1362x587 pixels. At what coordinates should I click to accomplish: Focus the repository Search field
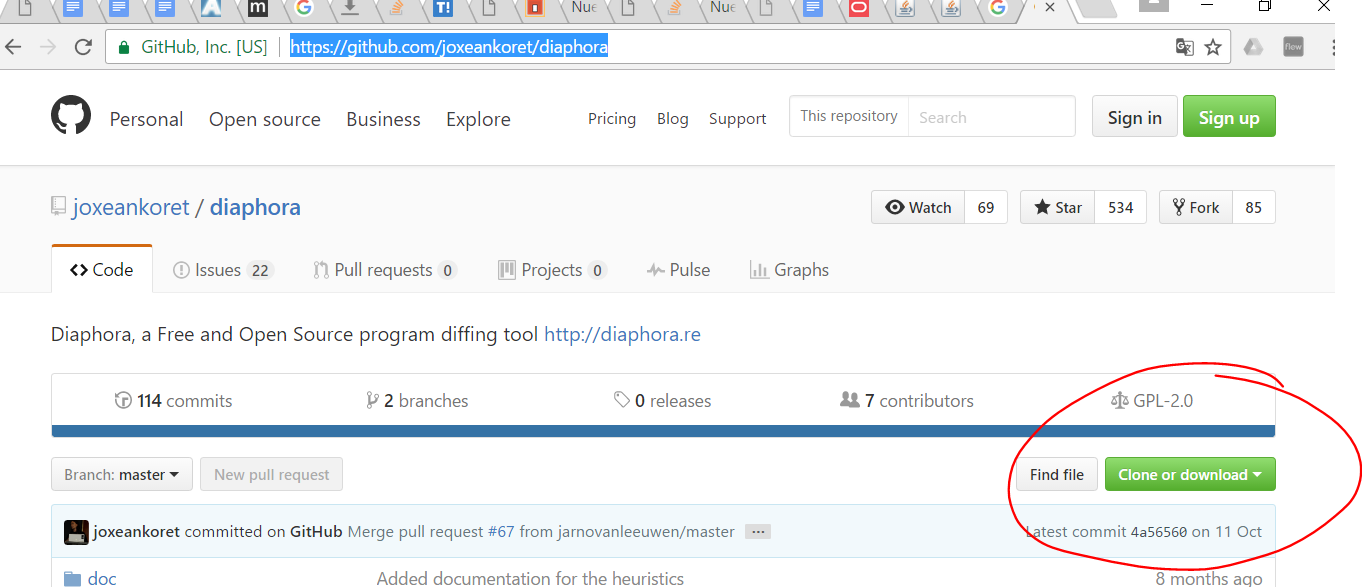(x=990, y=117)
